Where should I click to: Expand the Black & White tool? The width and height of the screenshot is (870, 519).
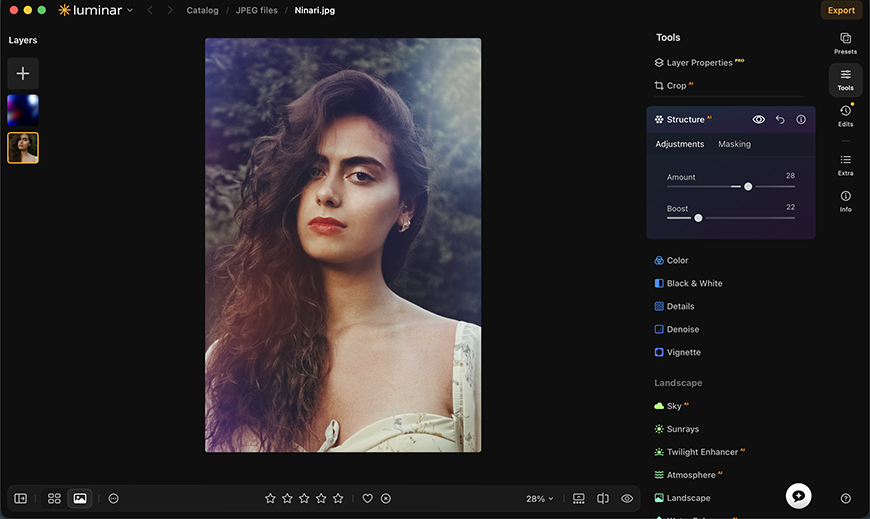[688, 283]
